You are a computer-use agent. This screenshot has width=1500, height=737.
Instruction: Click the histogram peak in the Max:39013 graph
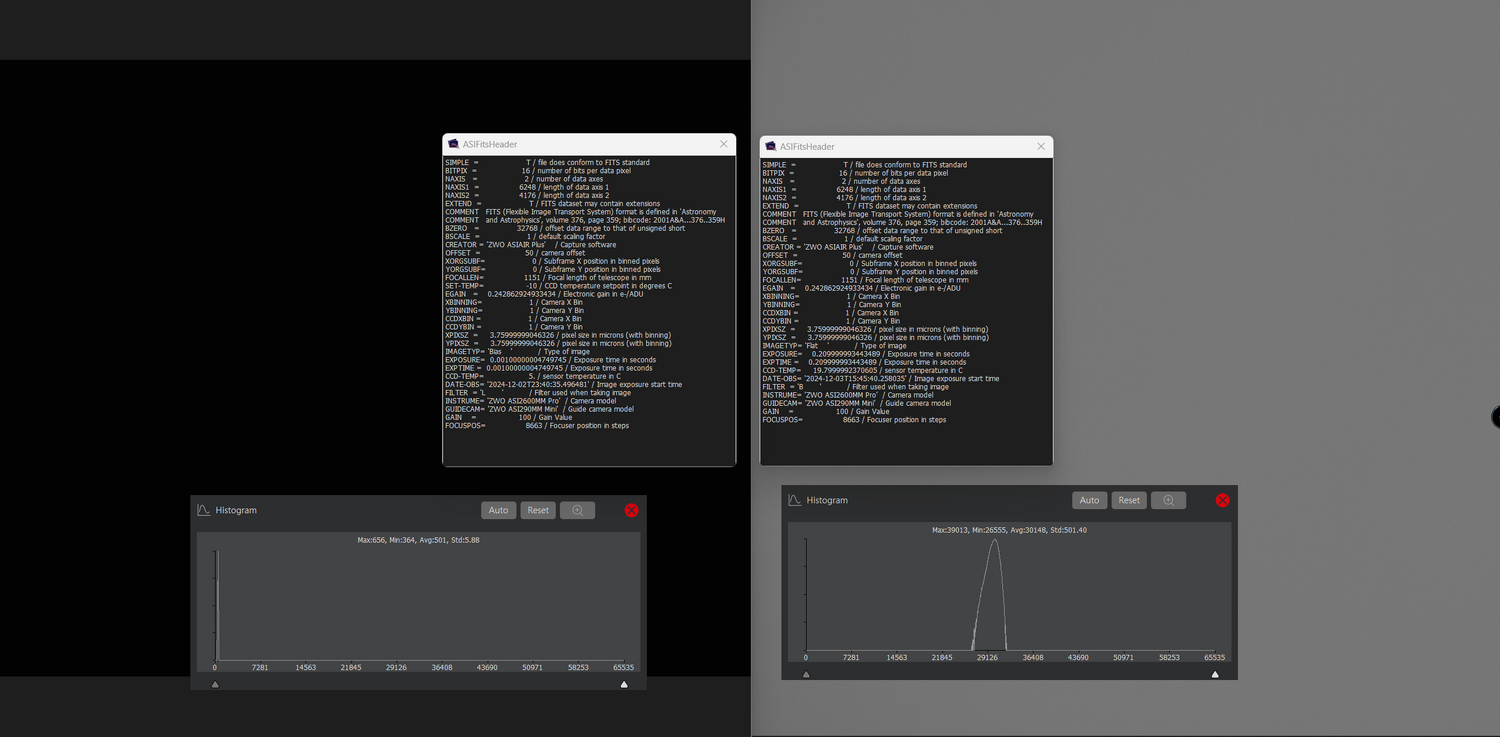(x=993, y=542)
